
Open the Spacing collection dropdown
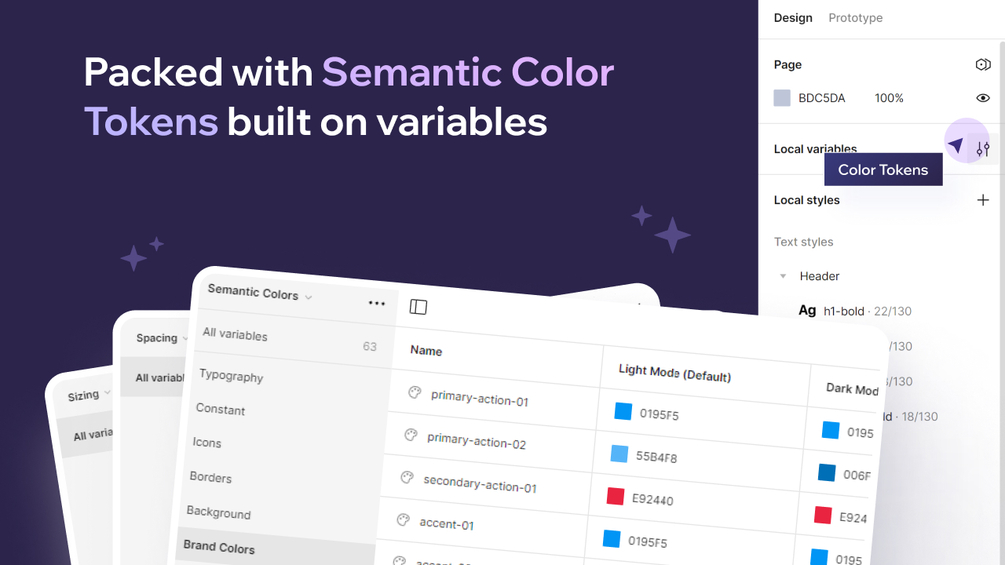(186, 339)
